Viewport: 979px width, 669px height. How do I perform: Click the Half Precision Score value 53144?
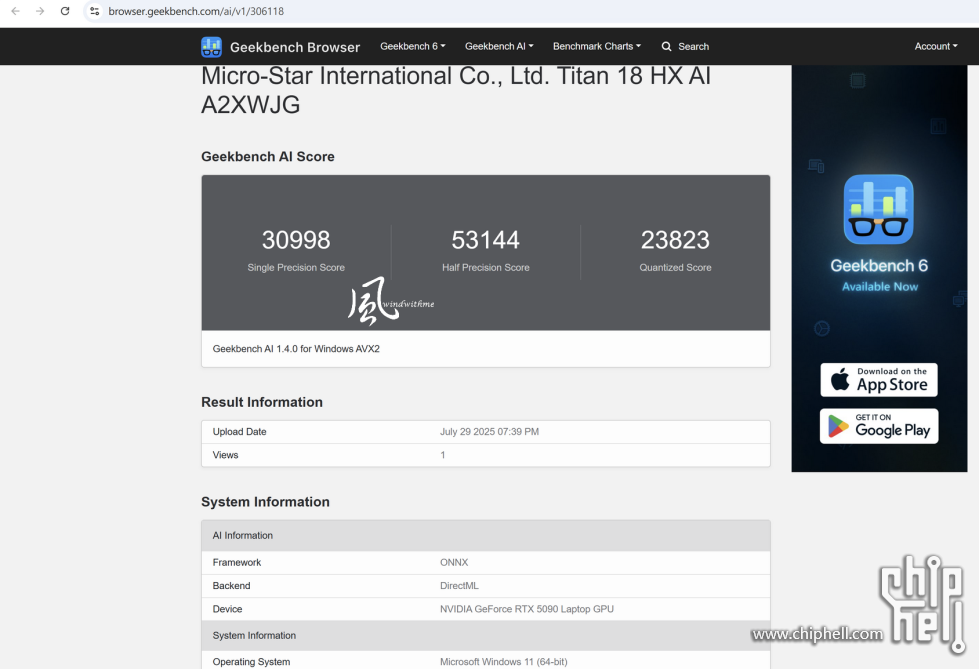(x=486, y=240)
